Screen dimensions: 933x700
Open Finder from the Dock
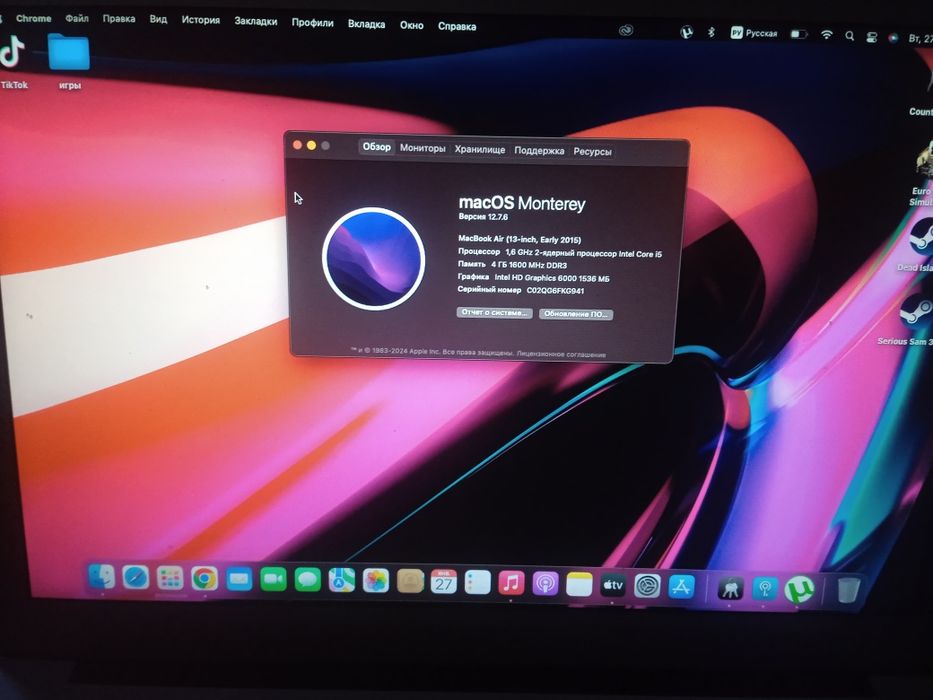[102, 576]
